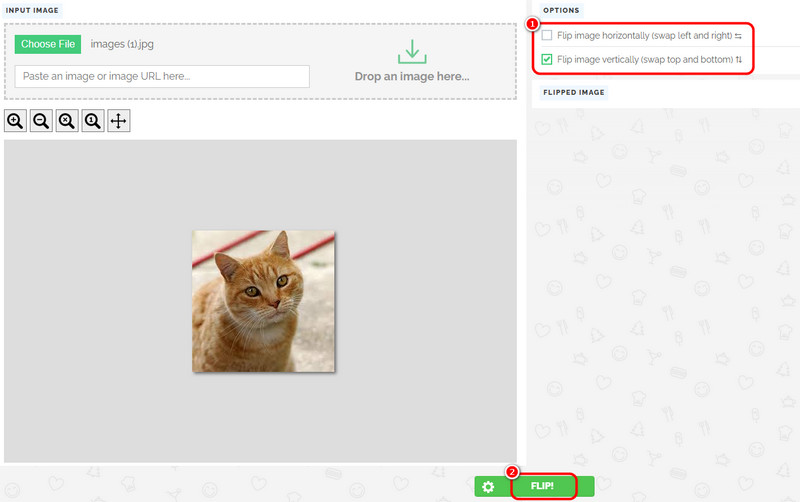Select the Input Image section header
Image resolution: width=800 pixels, height=502 pixels.
coord(34,10)
